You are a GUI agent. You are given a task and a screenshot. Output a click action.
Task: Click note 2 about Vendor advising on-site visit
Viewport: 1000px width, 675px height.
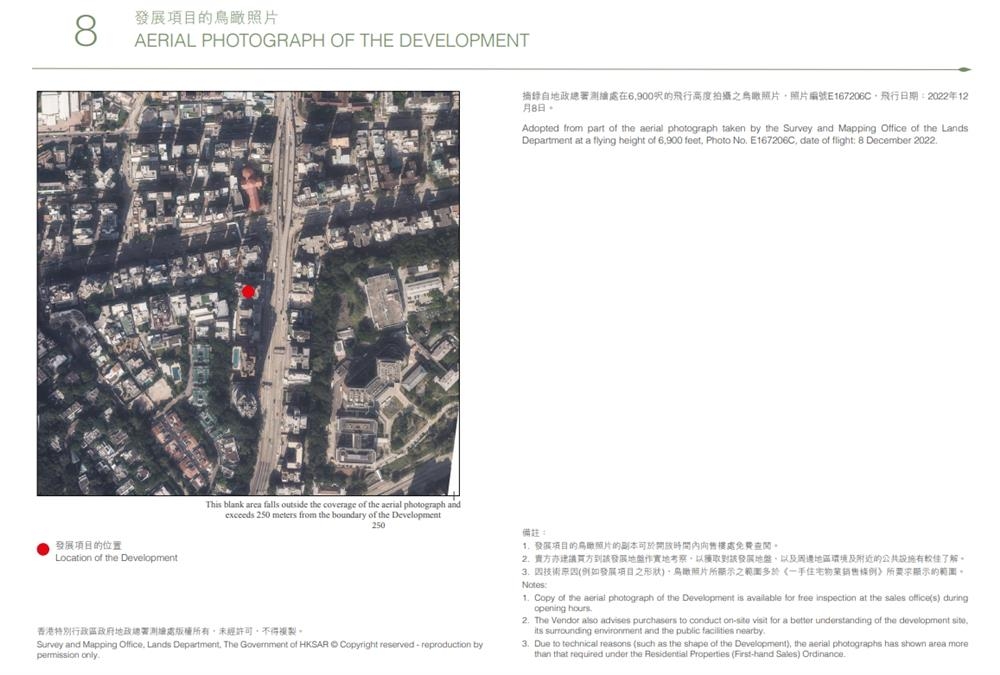[x=745, y=625]
